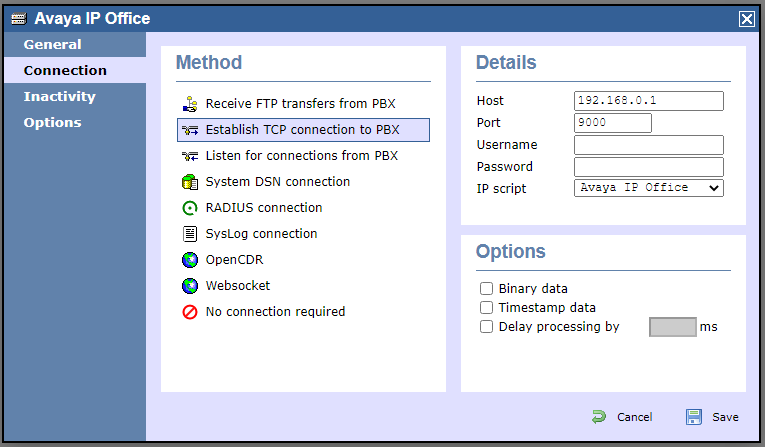Click the OpenCDR globe icon

pyautogui.click(x=190, y=260)
